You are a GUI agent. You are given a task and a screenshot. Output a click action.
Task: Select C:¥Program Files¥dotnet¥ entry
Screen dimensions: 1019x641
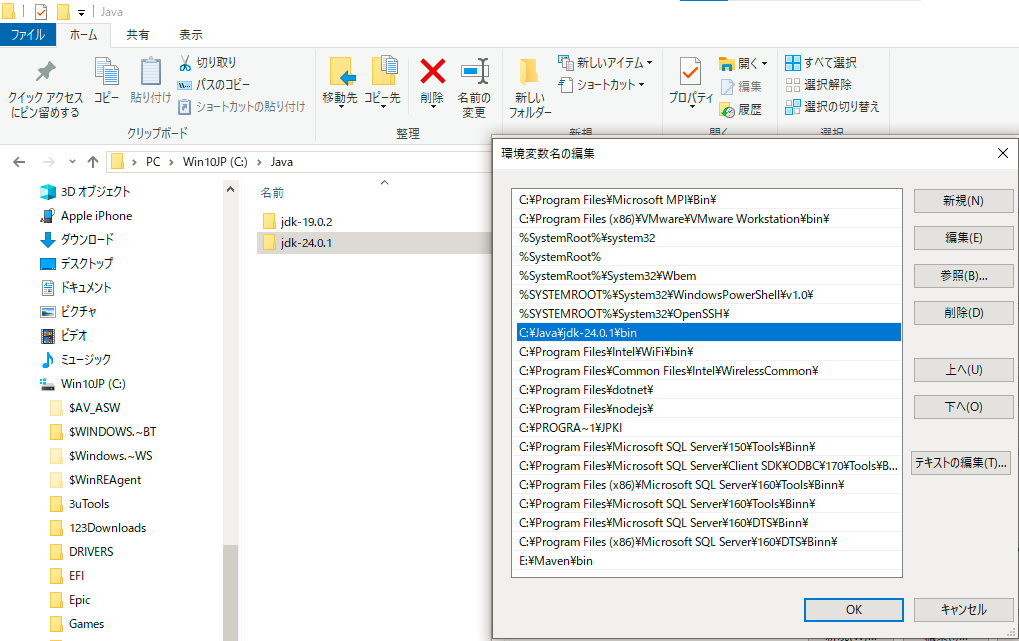[x=708, y=390]
